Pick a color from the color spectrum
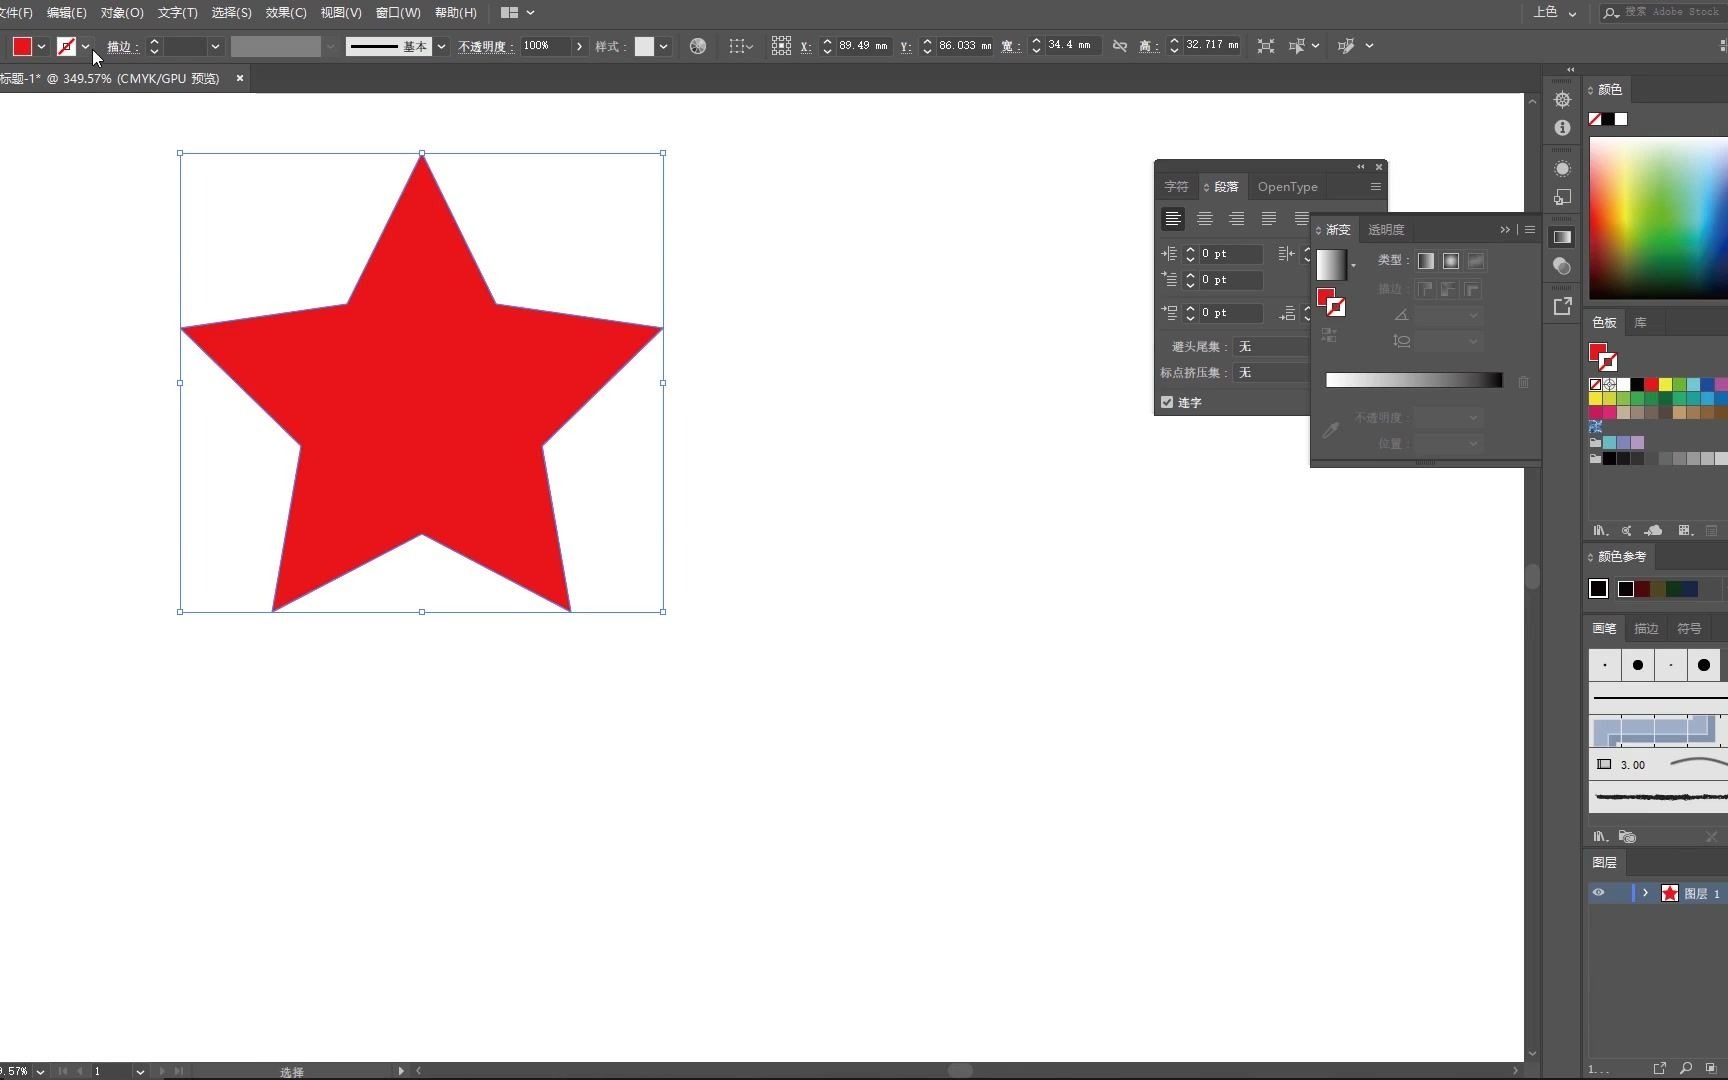1728x1080 pixels. point(1658,217)
